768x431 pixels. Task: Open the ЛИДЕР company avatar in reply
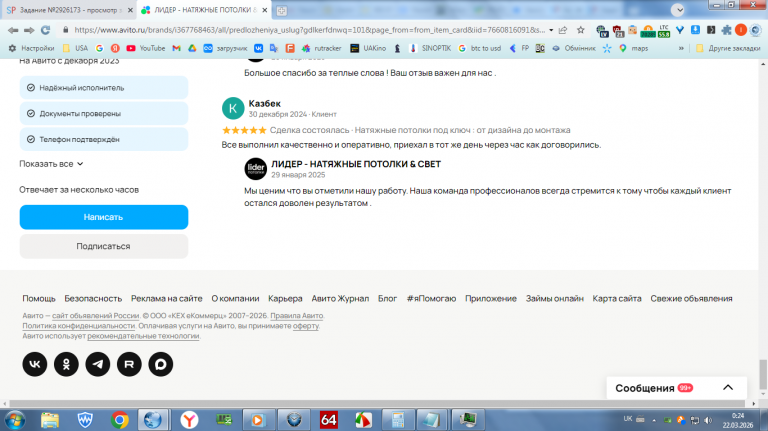point(256,169)
